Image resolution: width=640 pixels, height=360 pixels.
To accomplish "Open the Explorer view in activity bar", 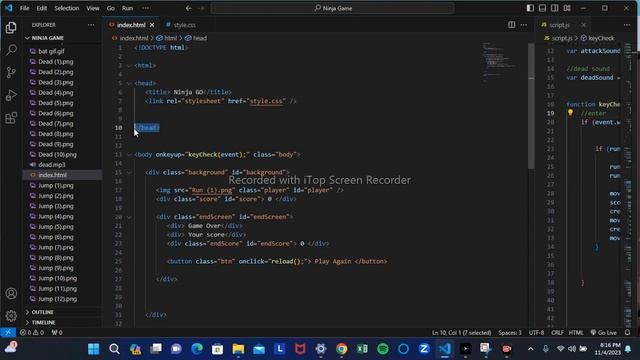I will tap(11, 28).
